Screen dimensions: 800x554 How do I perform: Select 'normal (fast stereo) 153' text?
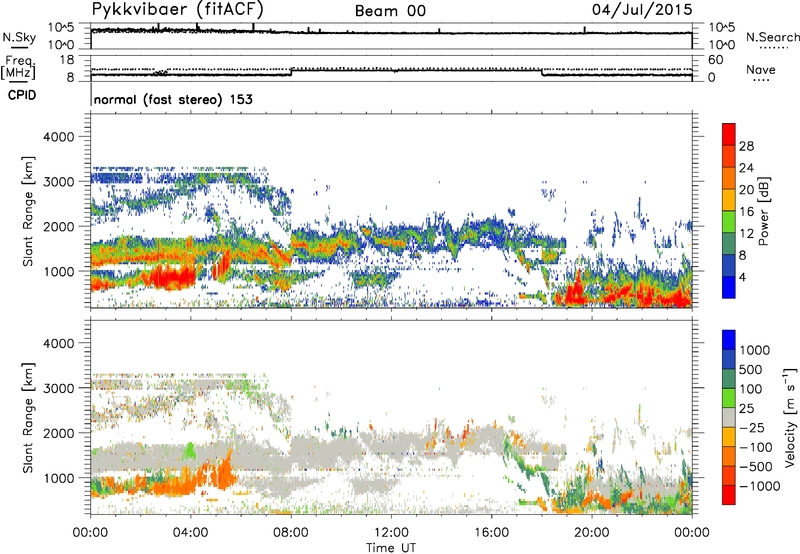173,99
